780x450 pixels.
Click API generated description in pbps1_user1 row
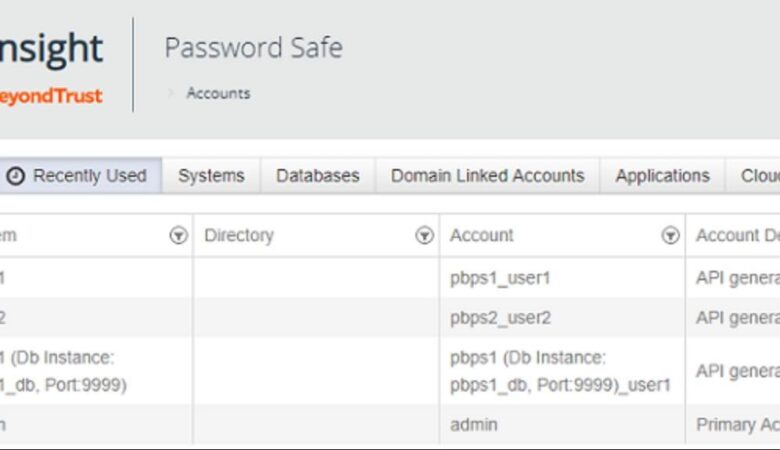pyautogui.click(x=733, y=278)
